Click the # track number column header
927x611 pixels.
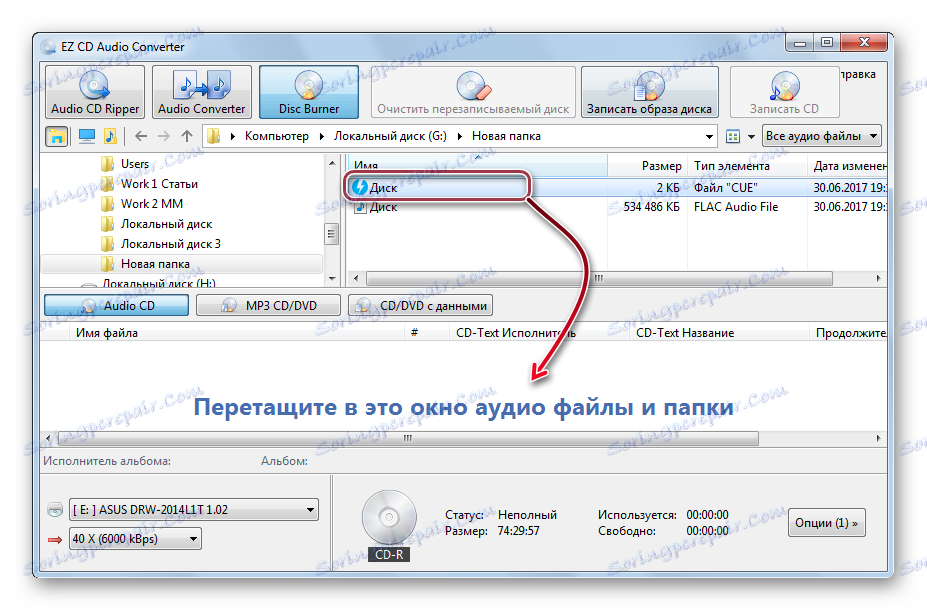point(427,333)
